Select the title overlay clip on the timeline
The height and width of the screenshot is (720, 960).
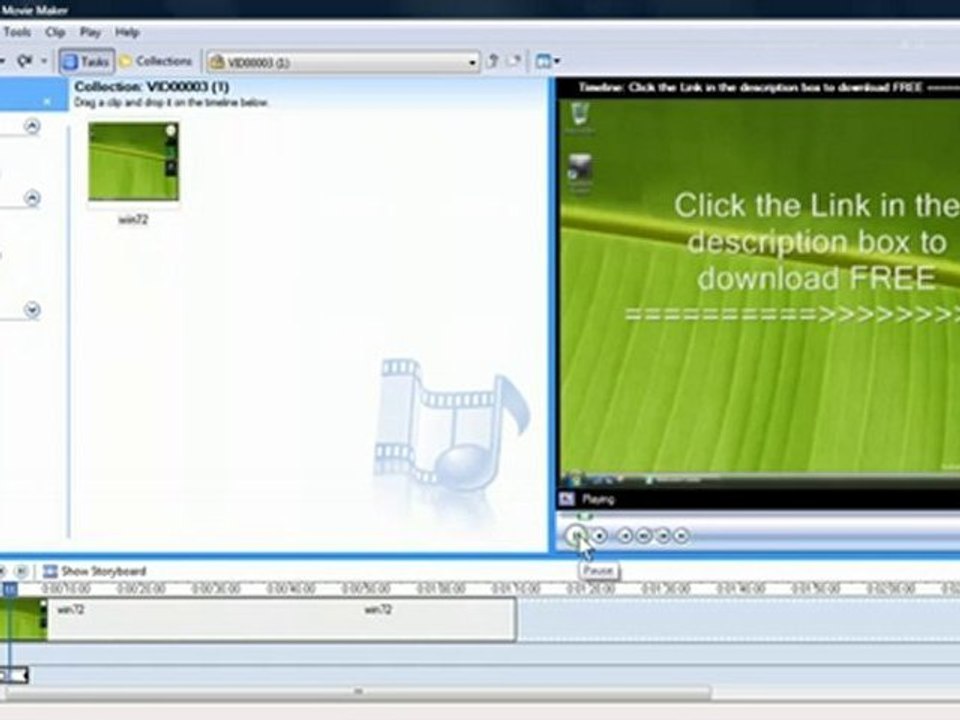coord(13,675)
